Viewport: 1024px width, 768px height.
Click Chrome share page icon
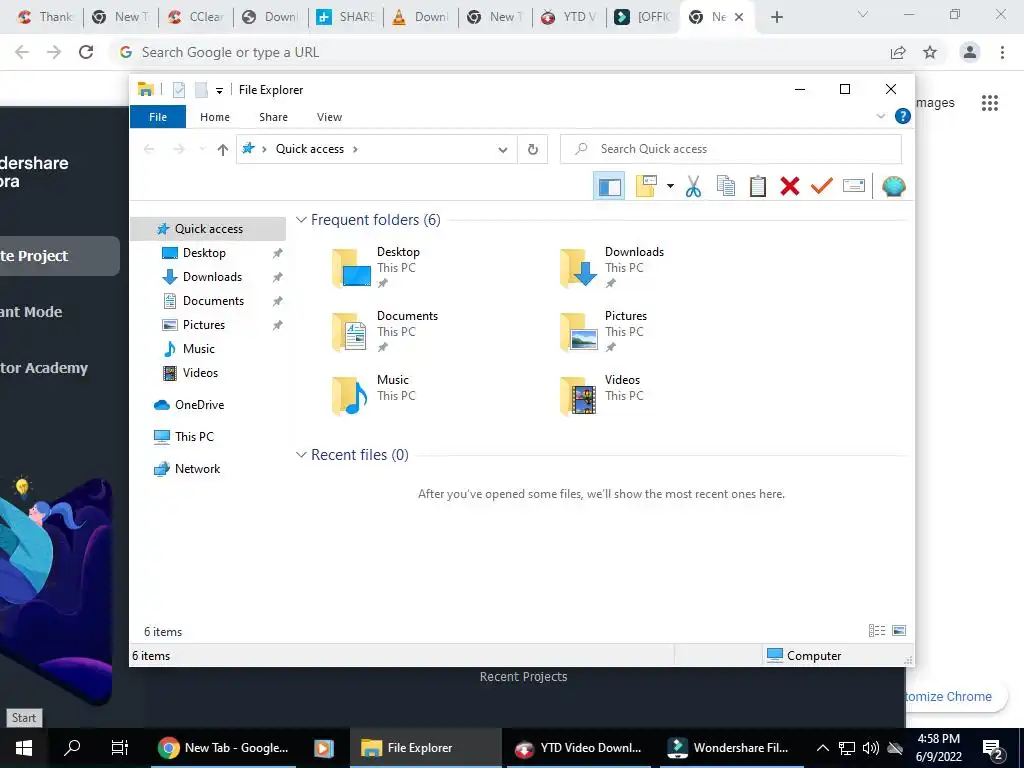pos(898,52)
